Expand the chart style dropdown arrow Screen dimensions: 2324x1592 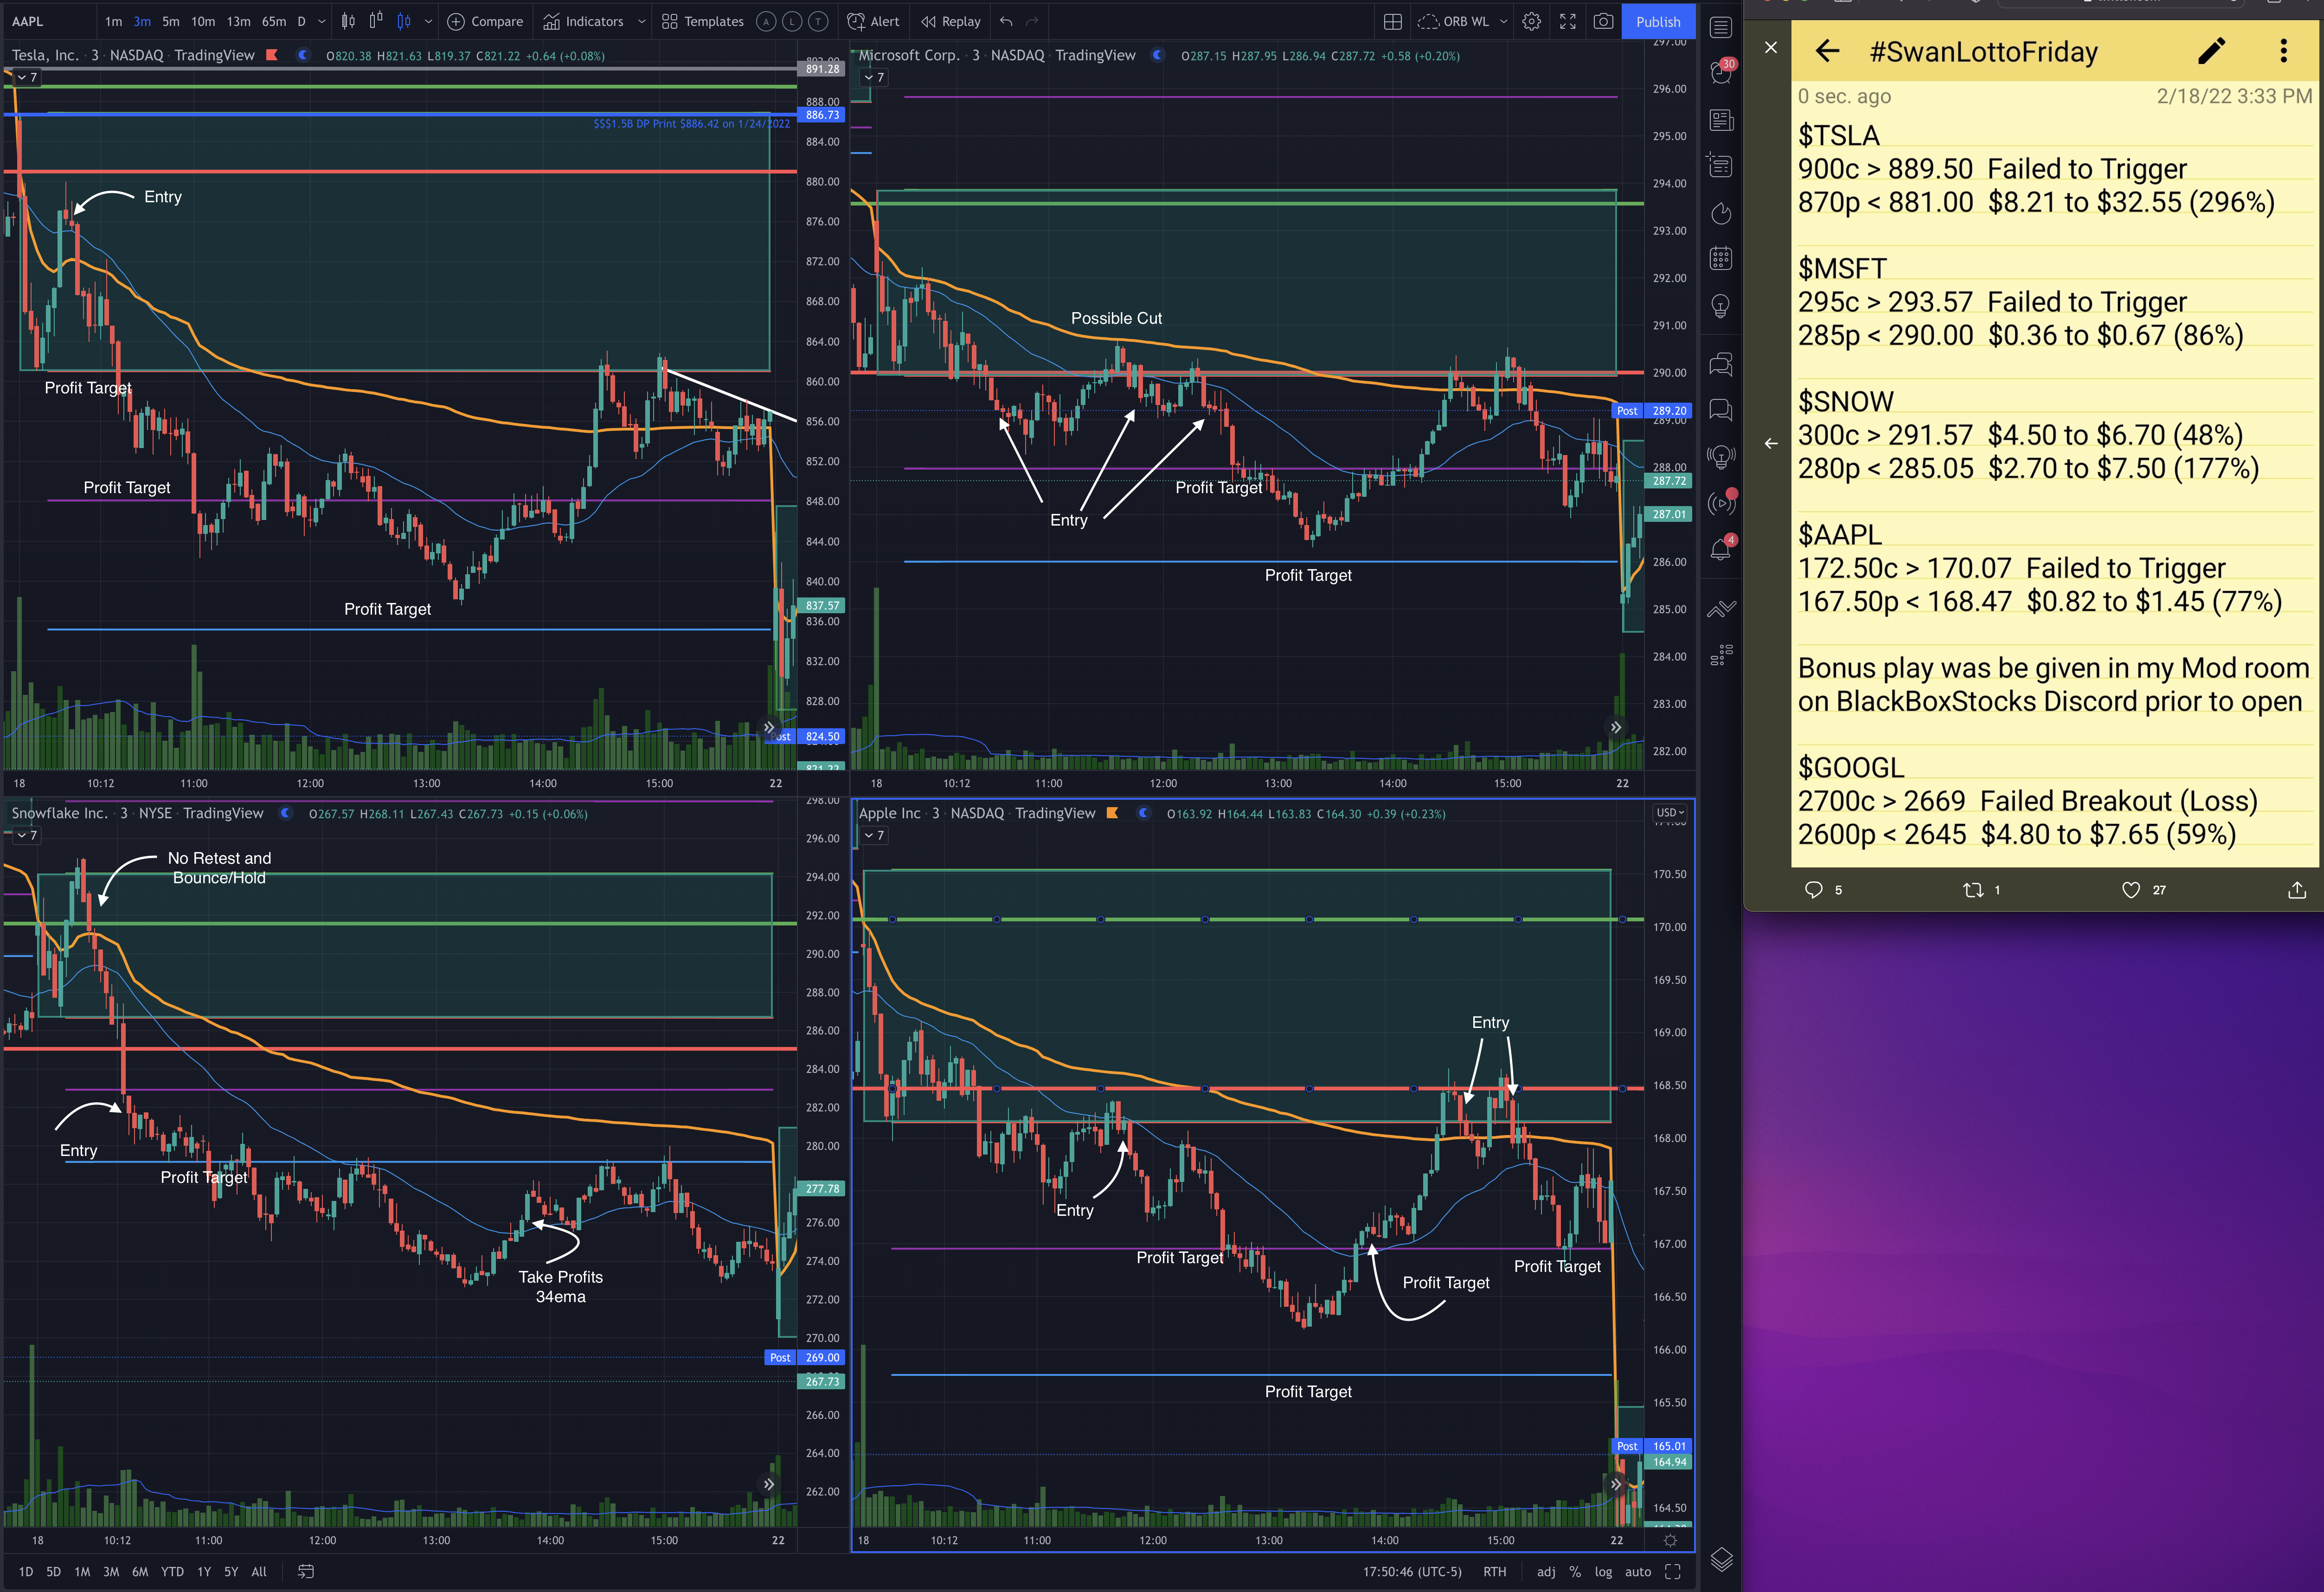tap(428, 21)
